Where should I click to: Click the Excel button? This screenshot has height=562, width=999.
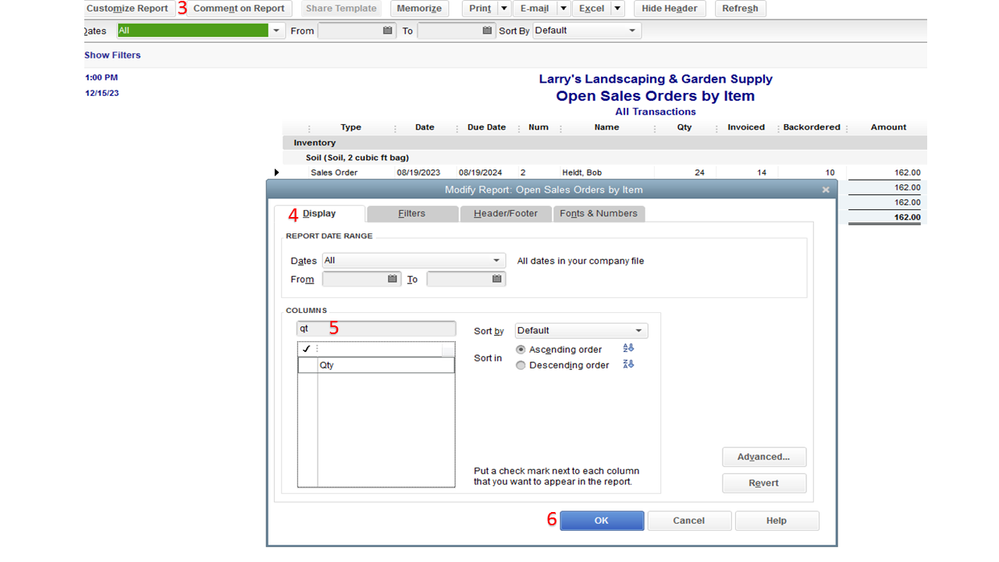[x=591, y=8]
